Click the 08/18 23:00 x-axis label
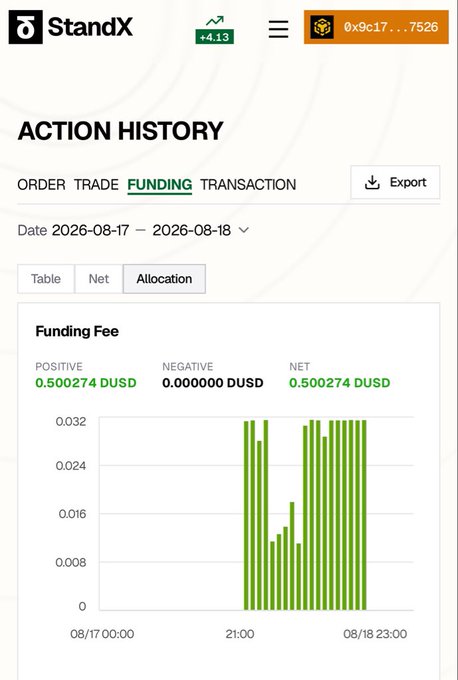The width and height of the screenshot is (458, 680). click(375, 634)
